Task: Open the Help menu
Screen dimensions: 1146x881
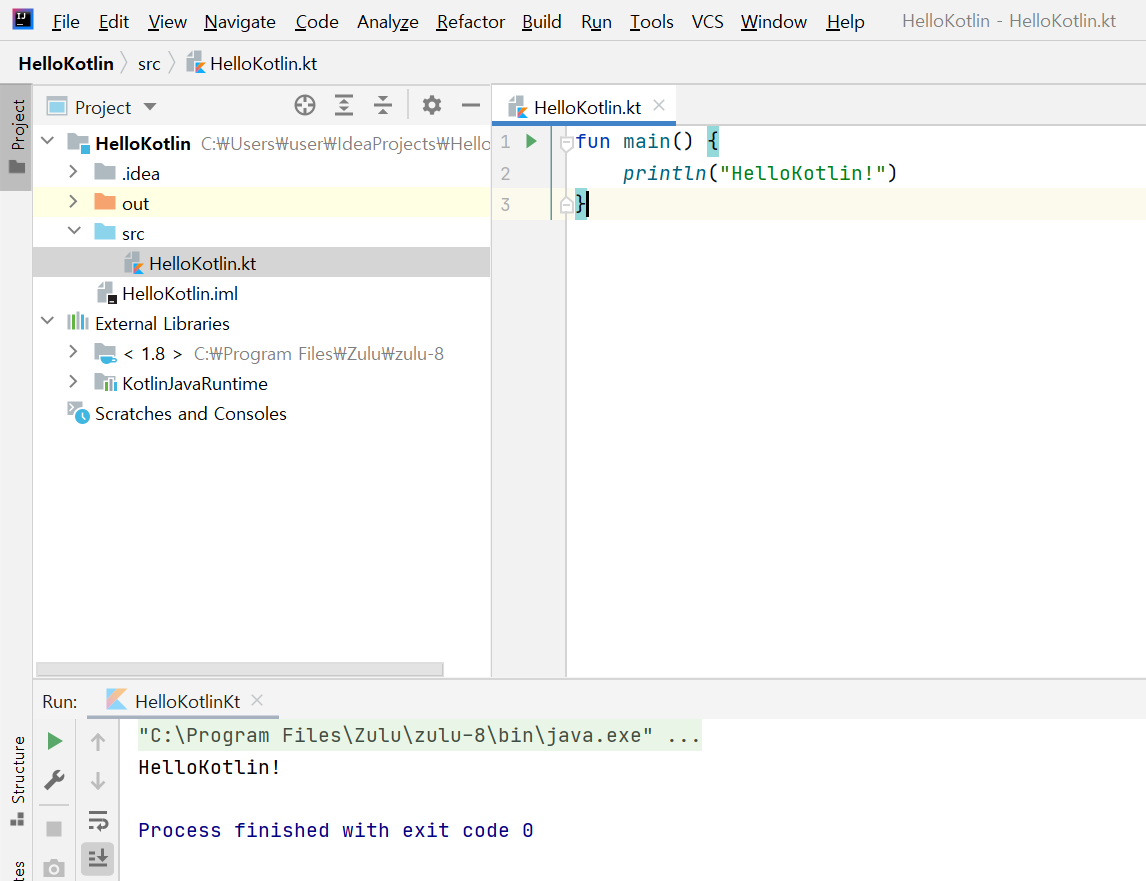Action: tap(845, 22)
